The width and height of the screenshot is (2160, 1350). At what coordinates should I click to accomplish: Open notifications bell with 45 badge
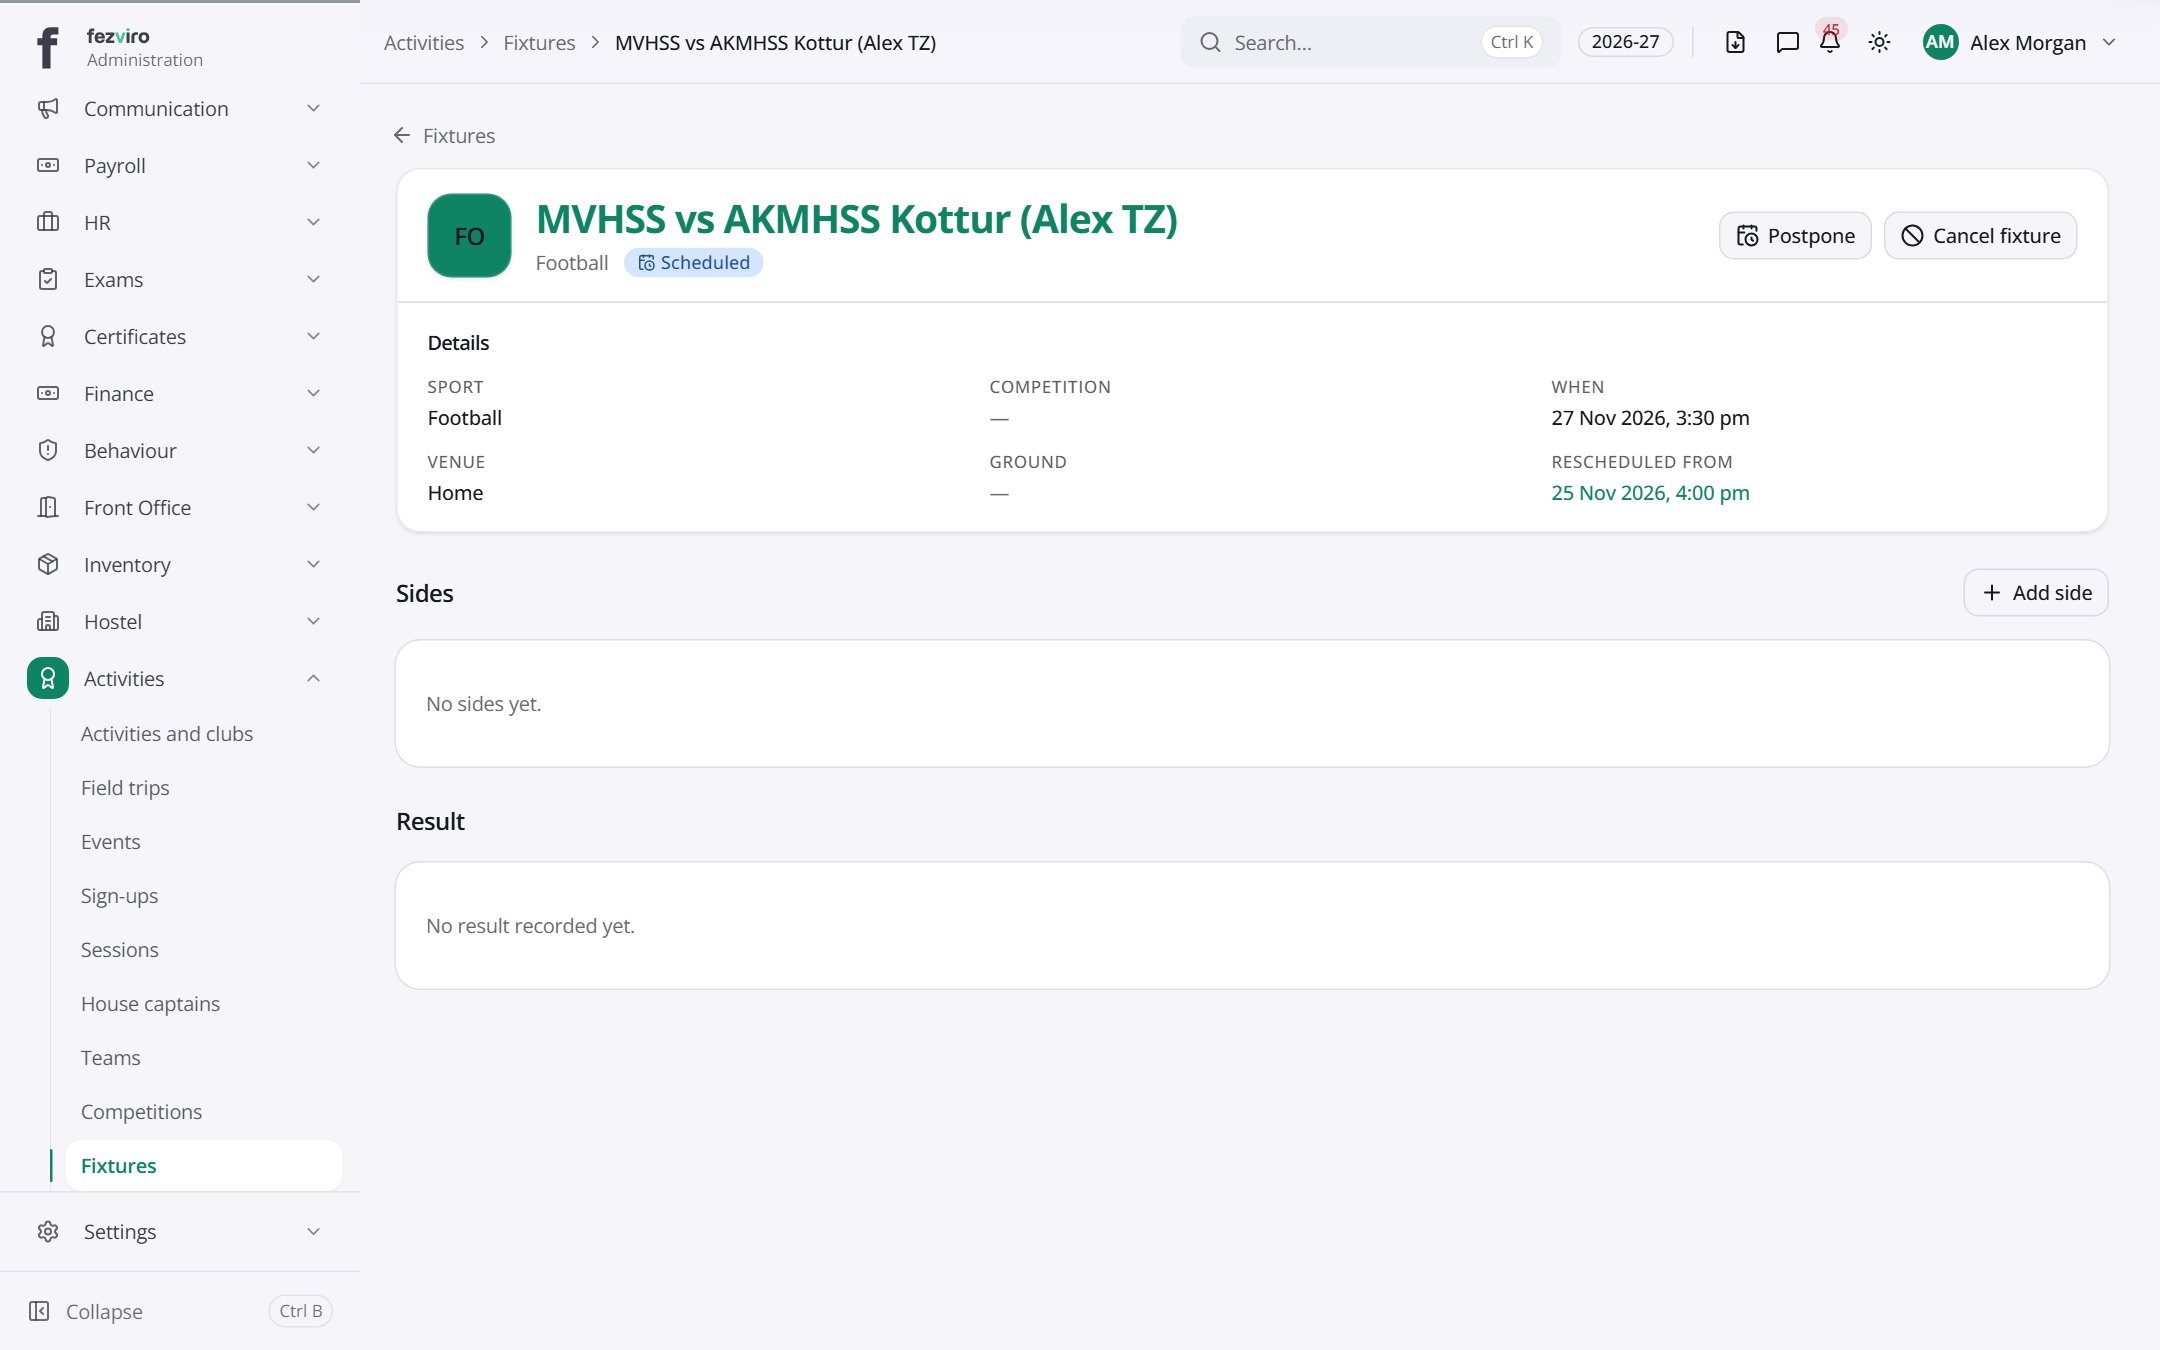1830,40
